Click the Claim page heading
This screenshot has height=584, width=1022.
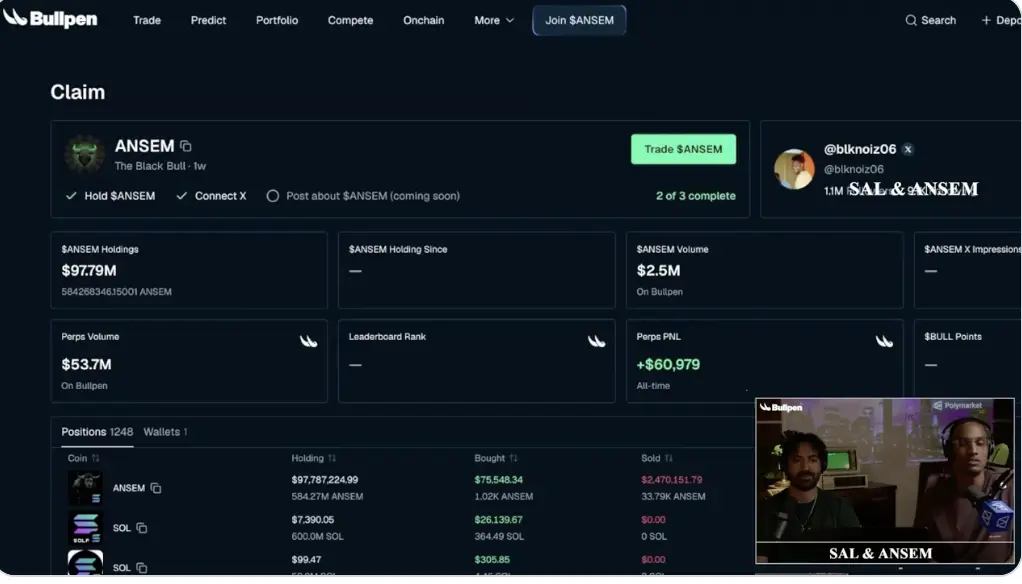coord(78,92)
